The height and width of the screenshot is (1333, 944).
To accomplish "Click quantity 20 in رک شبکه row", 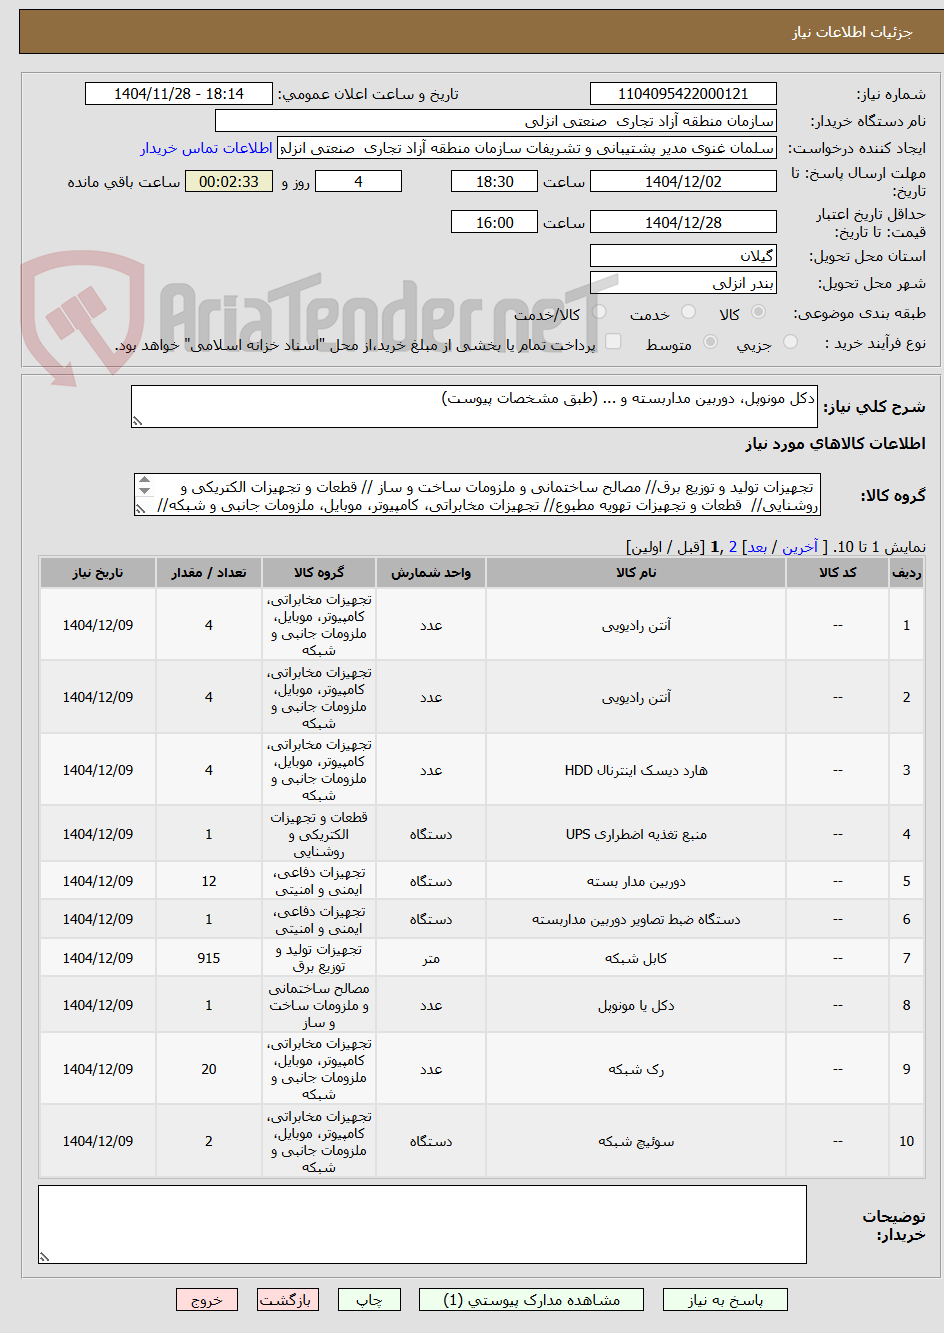I will pos(209,1069).
